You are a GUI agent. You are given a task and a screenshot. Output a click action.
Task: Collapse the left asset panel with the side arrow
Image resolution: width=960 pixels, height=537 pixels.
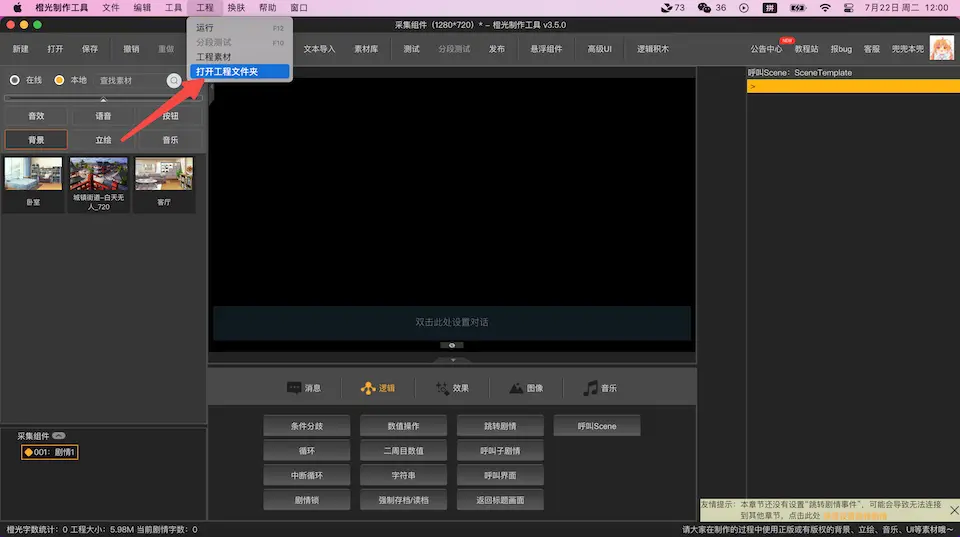[211, 87]
